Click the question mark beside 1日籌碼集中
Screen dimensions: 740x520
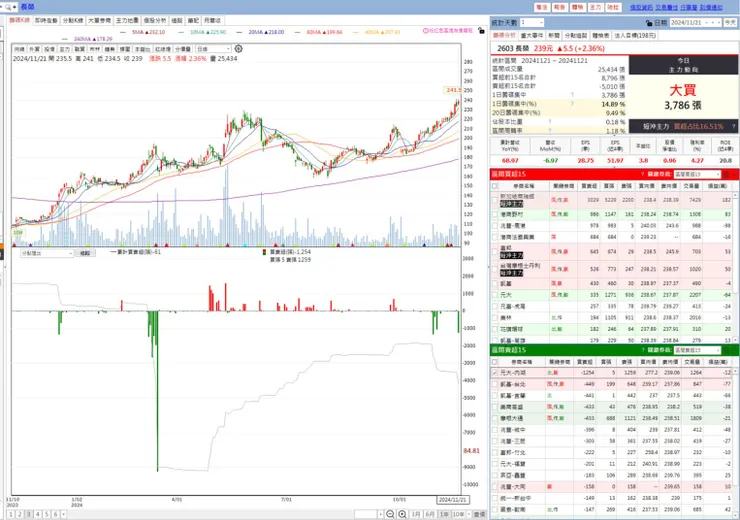[x=572, y=95]
